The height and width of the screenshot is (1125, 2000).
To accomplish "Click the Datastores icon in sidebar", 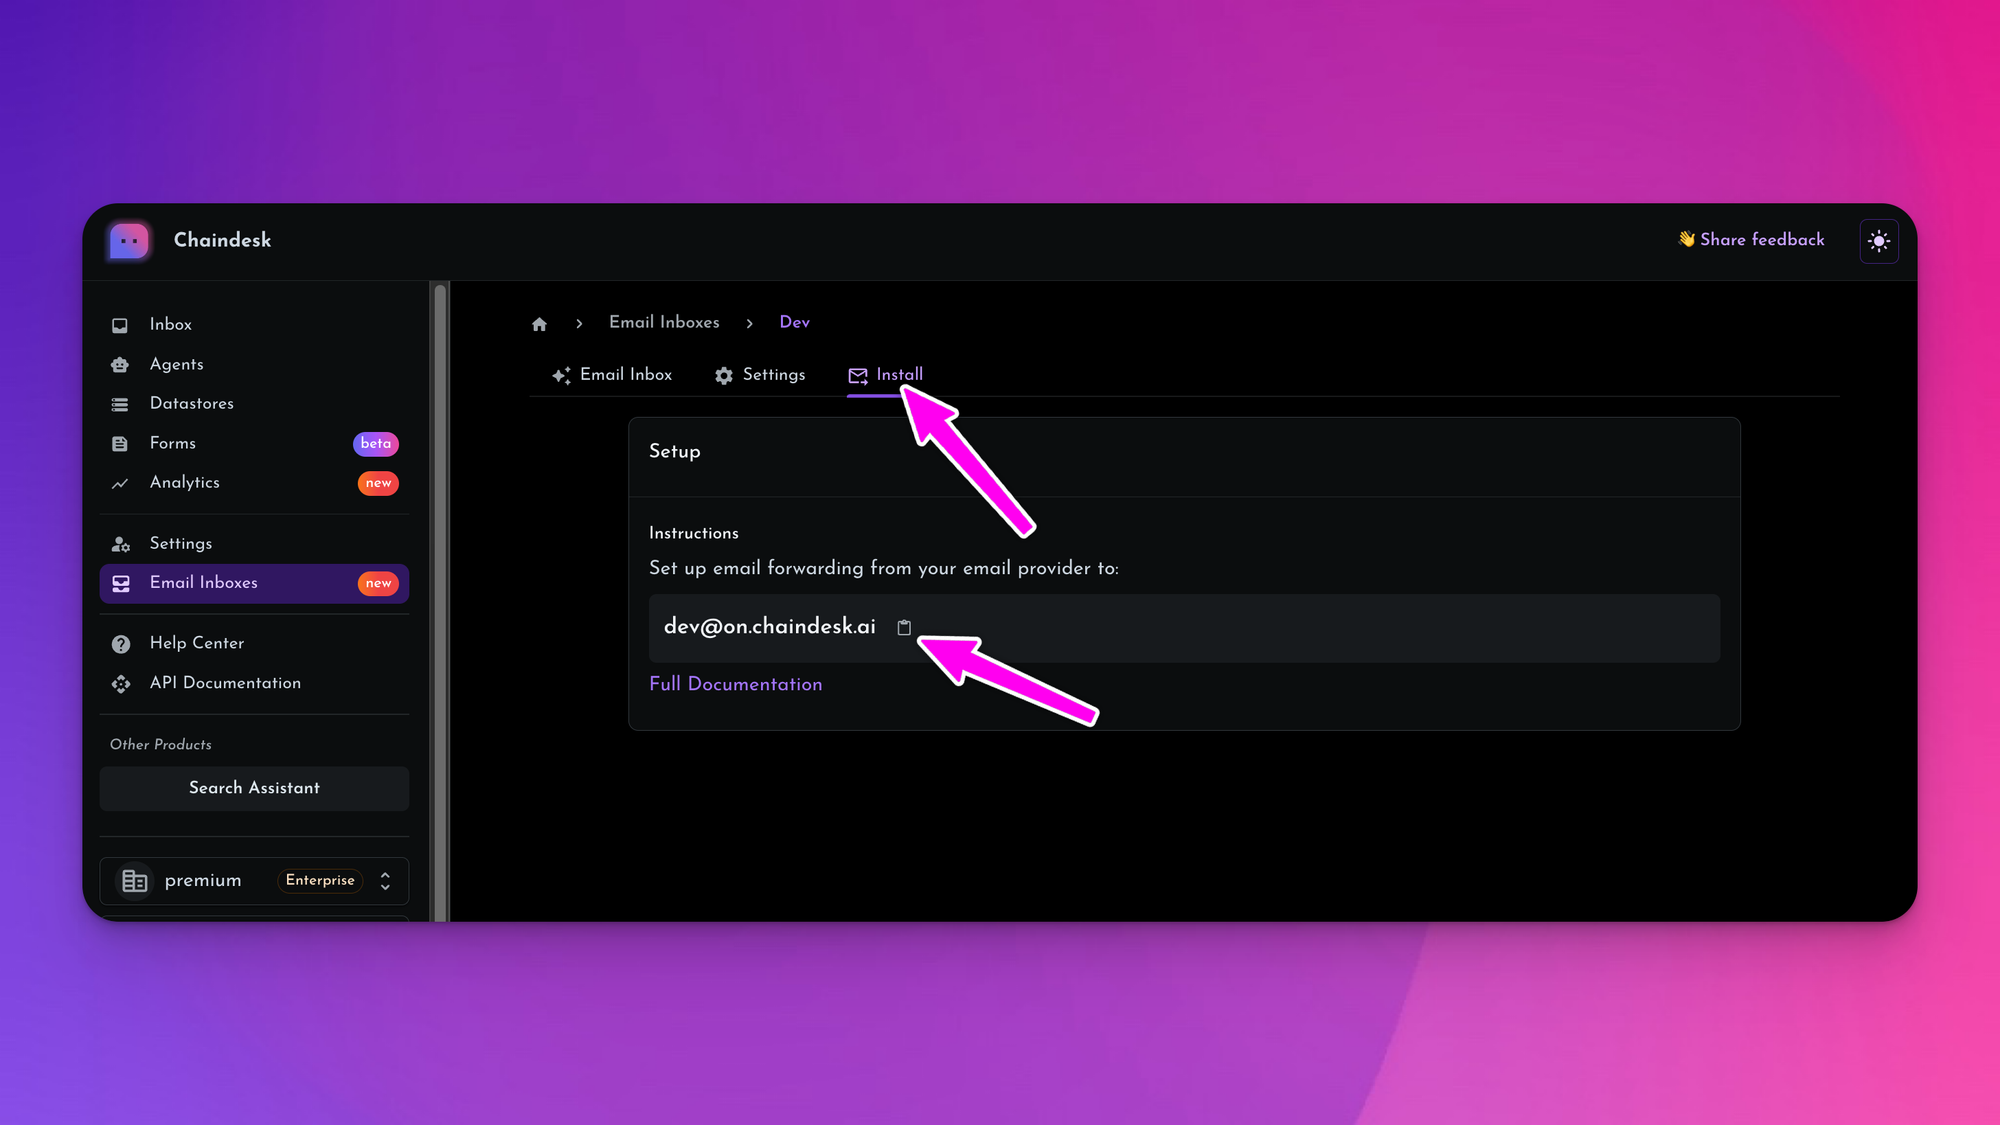I will click(x=121, y=402).
